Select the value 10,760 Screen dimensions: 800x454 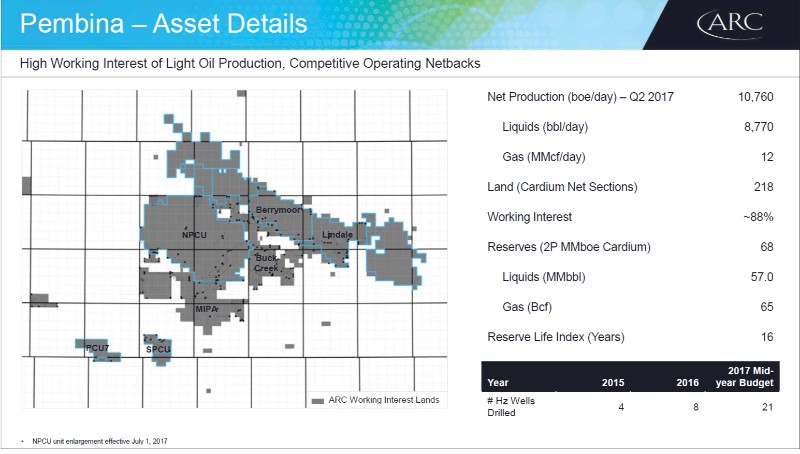coord(756,97)
